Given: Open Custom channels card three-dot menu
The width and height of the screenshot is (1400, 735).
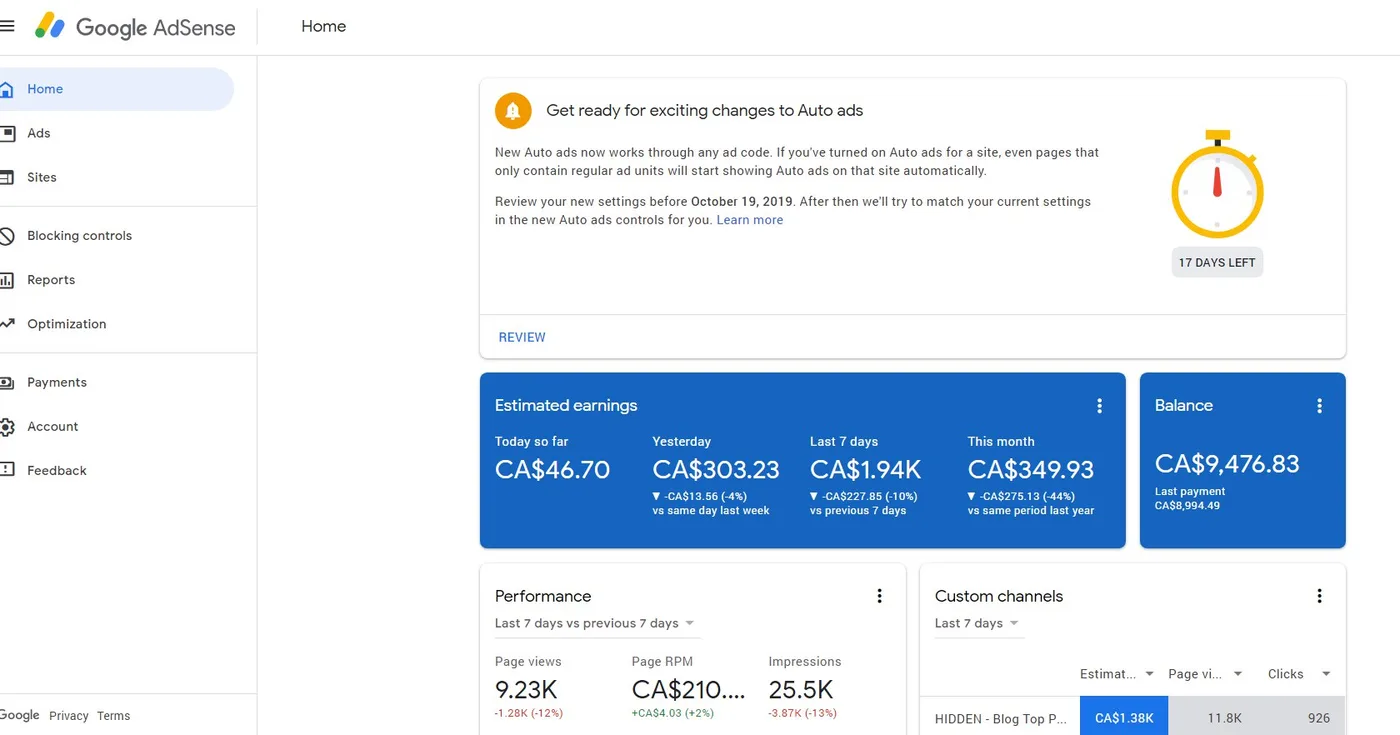Looking at the screenshot, I should [x=1319, y=596].
